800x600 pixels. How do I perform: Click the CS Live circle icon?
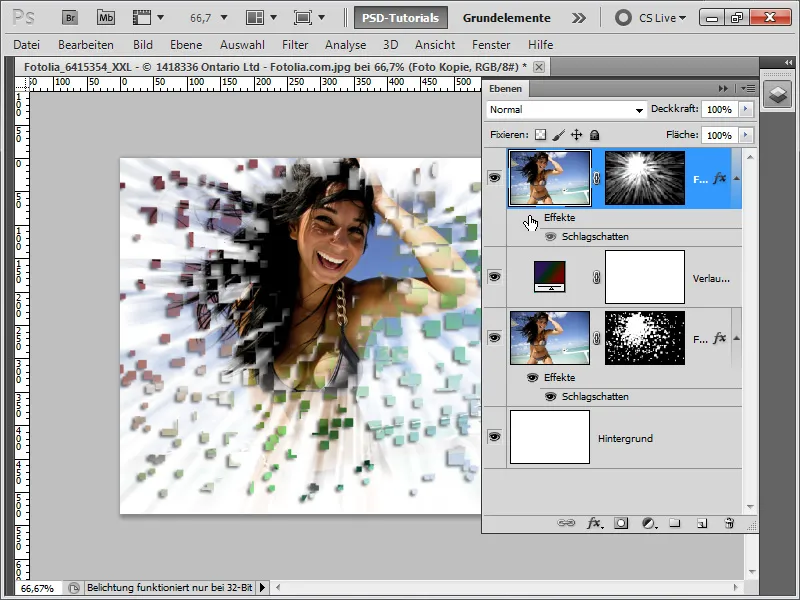623,18
